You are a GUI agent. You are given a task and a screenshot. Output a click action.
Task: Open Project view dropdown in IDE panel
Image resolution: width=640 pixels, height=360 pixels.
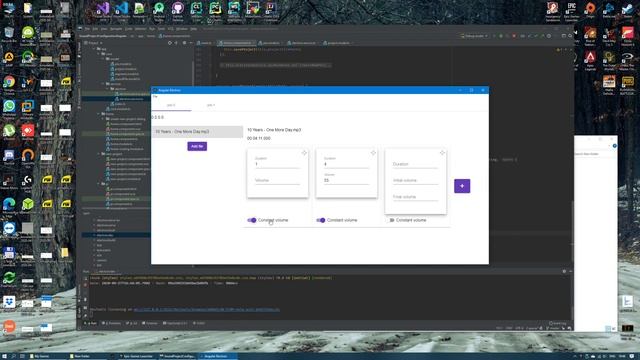point(93,43)
